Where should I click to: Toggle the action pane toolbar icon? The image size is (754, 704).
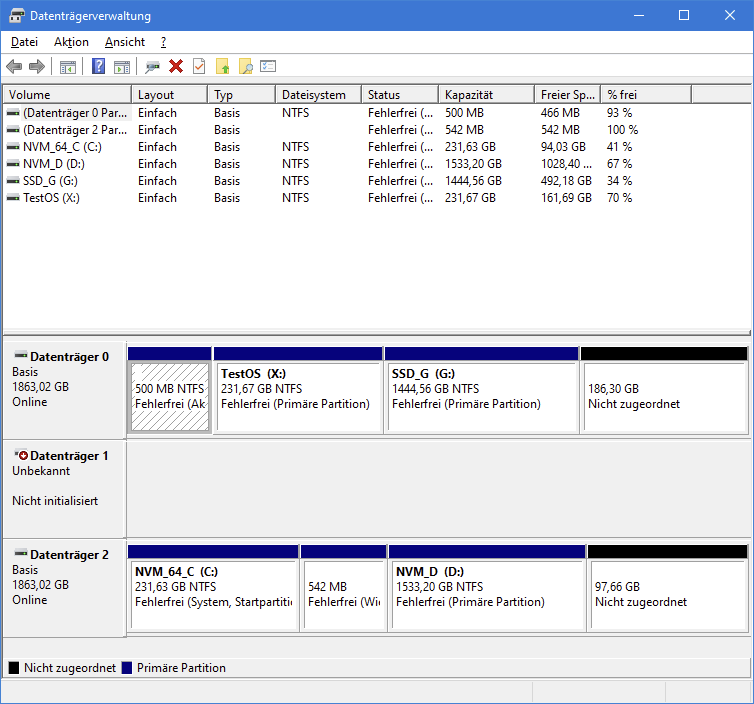[122, 67]
